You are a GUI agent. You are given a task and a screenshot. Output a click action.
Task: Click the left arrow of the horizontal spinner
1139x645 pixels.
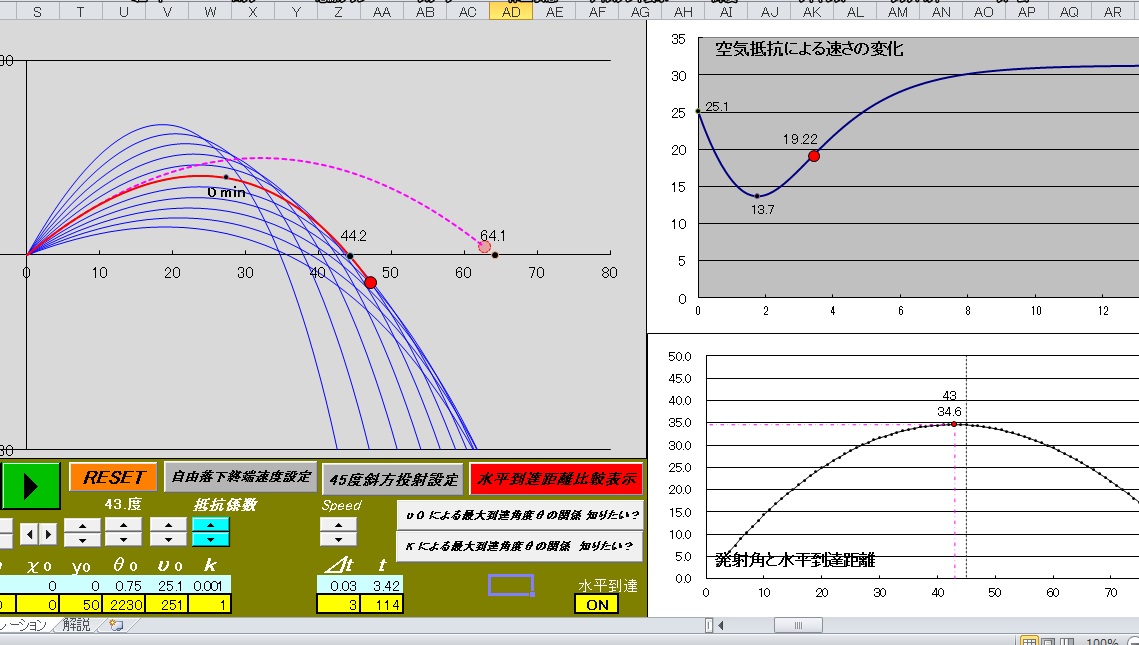click(x=29, y=535)
